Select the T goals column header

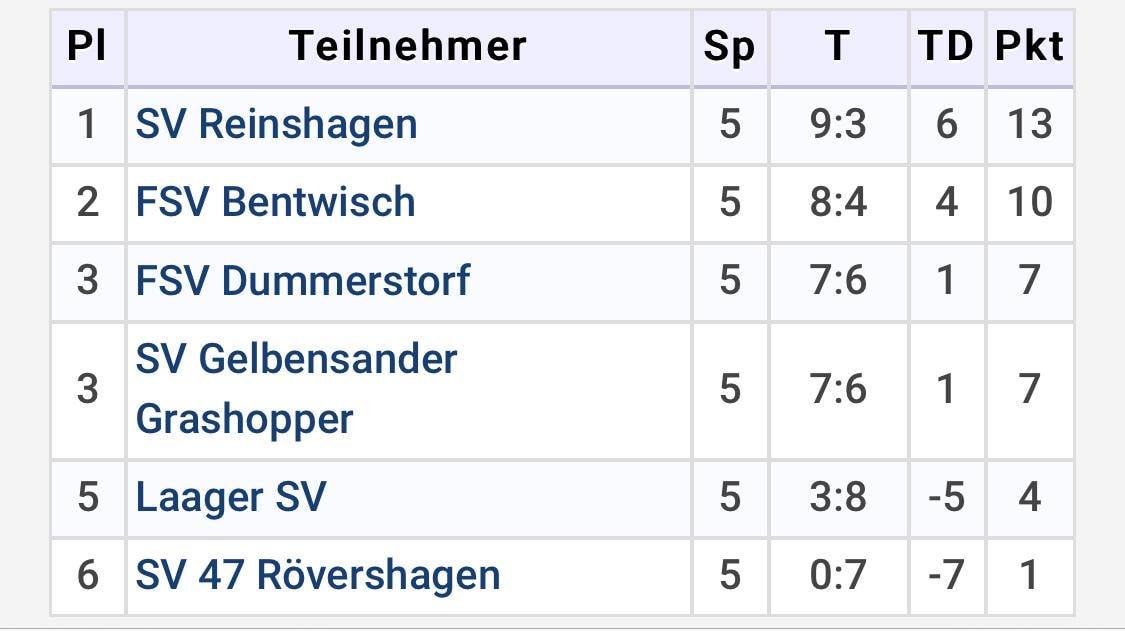tap(837, 46)
